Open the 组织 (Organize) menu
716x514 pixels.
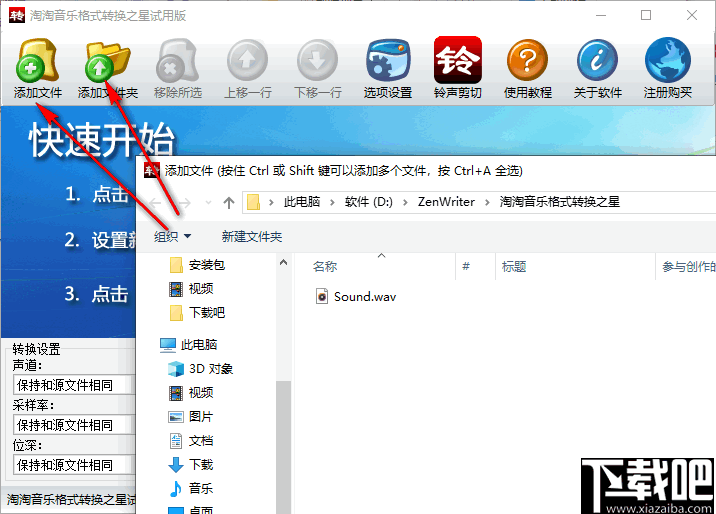tap(172, 236)
